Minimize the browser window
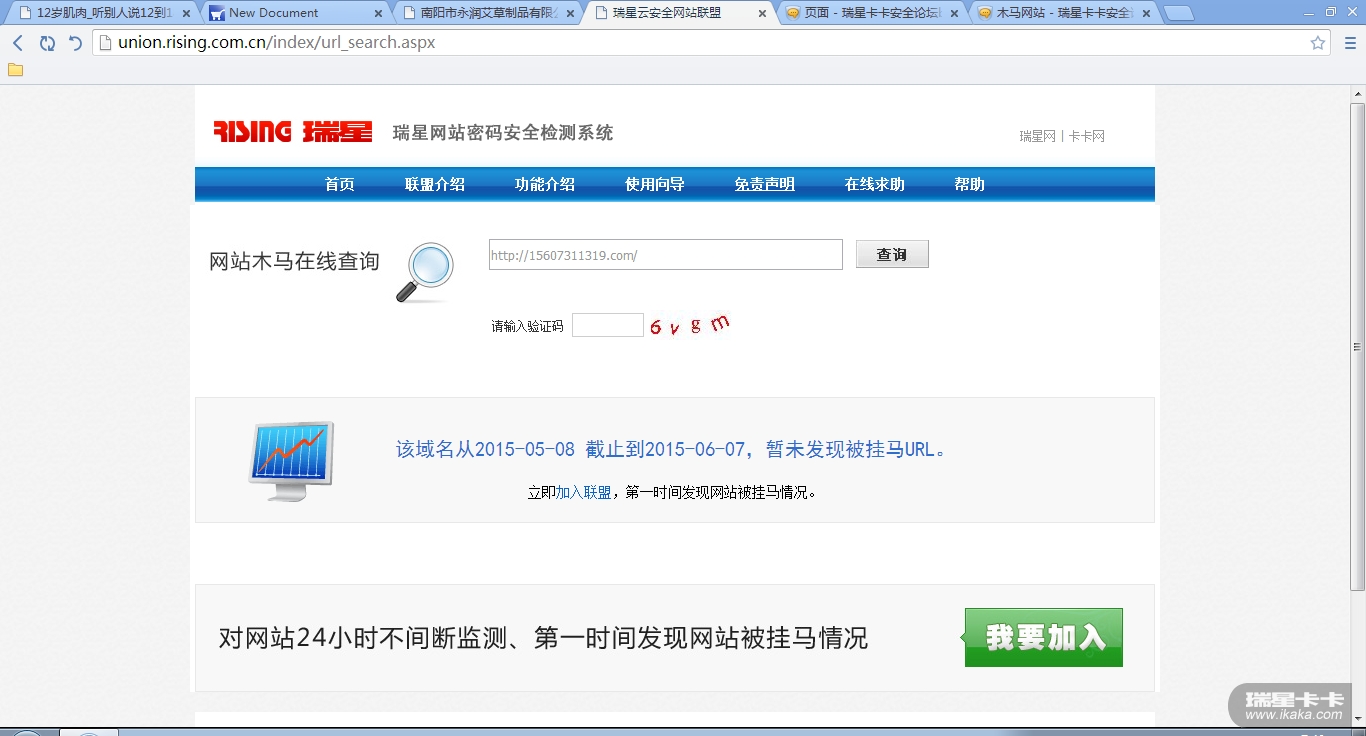 click(1309, 12)
